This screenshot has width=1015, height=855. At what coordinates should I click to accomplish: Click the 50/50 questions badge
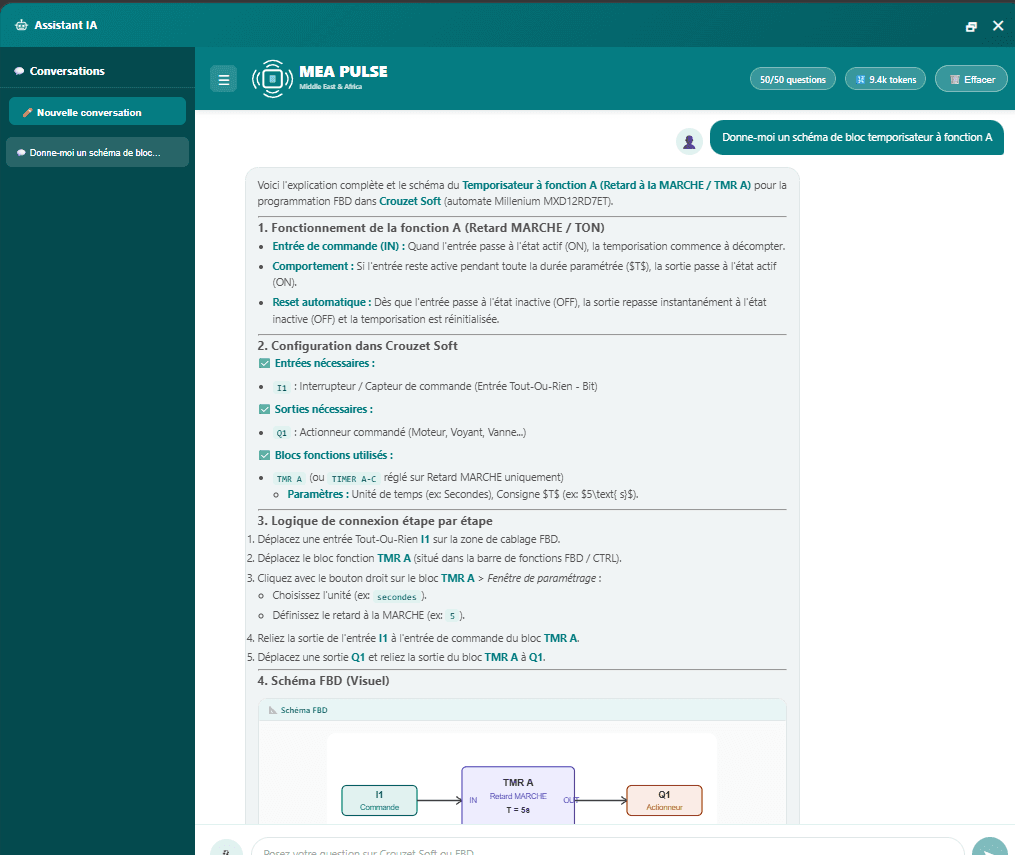[792, 79]
